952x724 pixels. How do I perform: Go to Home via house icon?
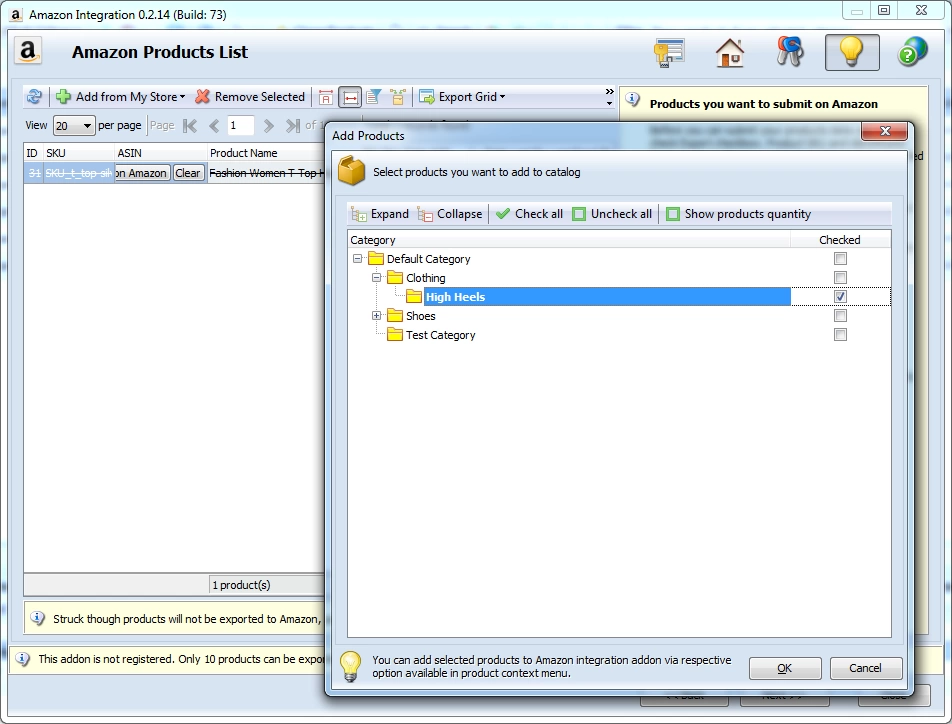click(x=730, y=52)
